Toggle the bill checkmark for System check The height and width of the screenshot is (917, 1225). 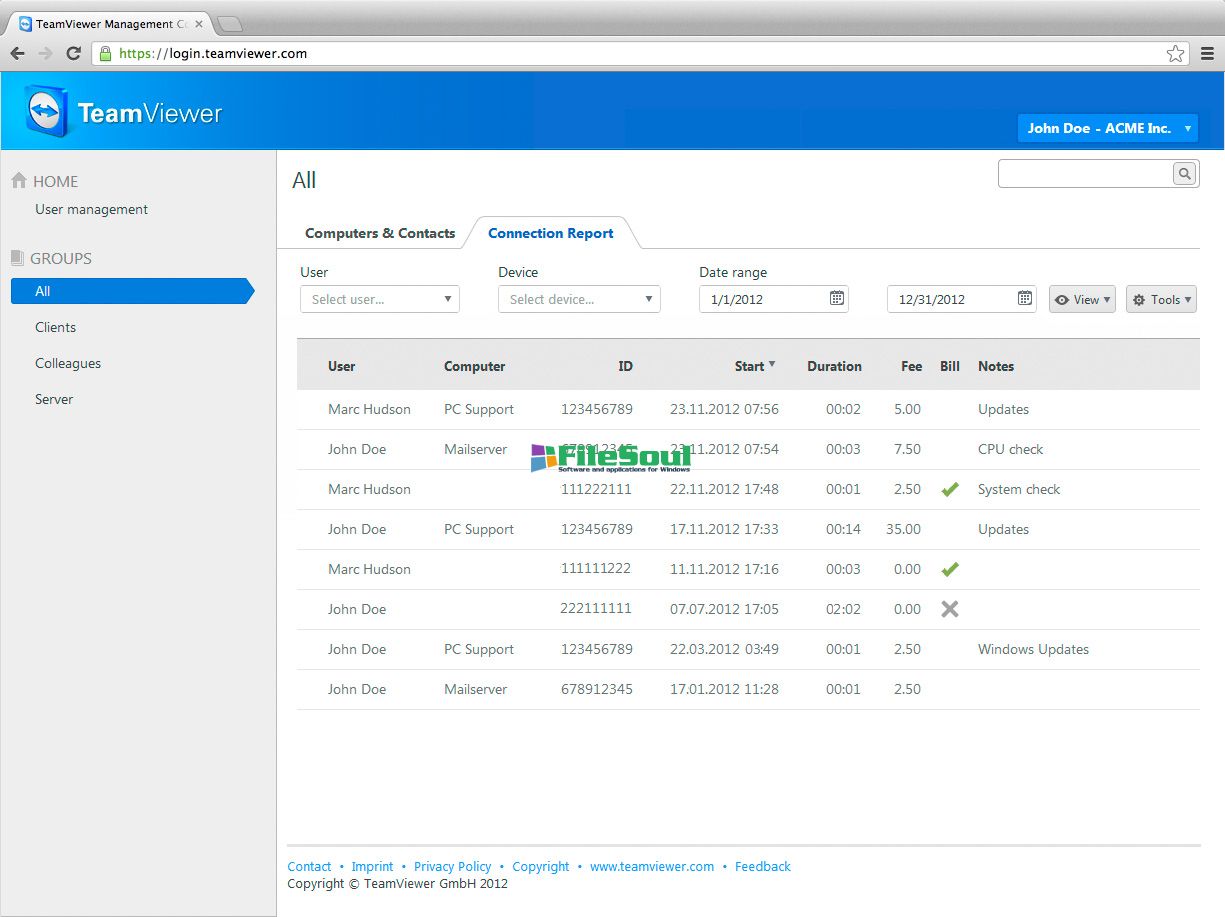click(950, 489)
